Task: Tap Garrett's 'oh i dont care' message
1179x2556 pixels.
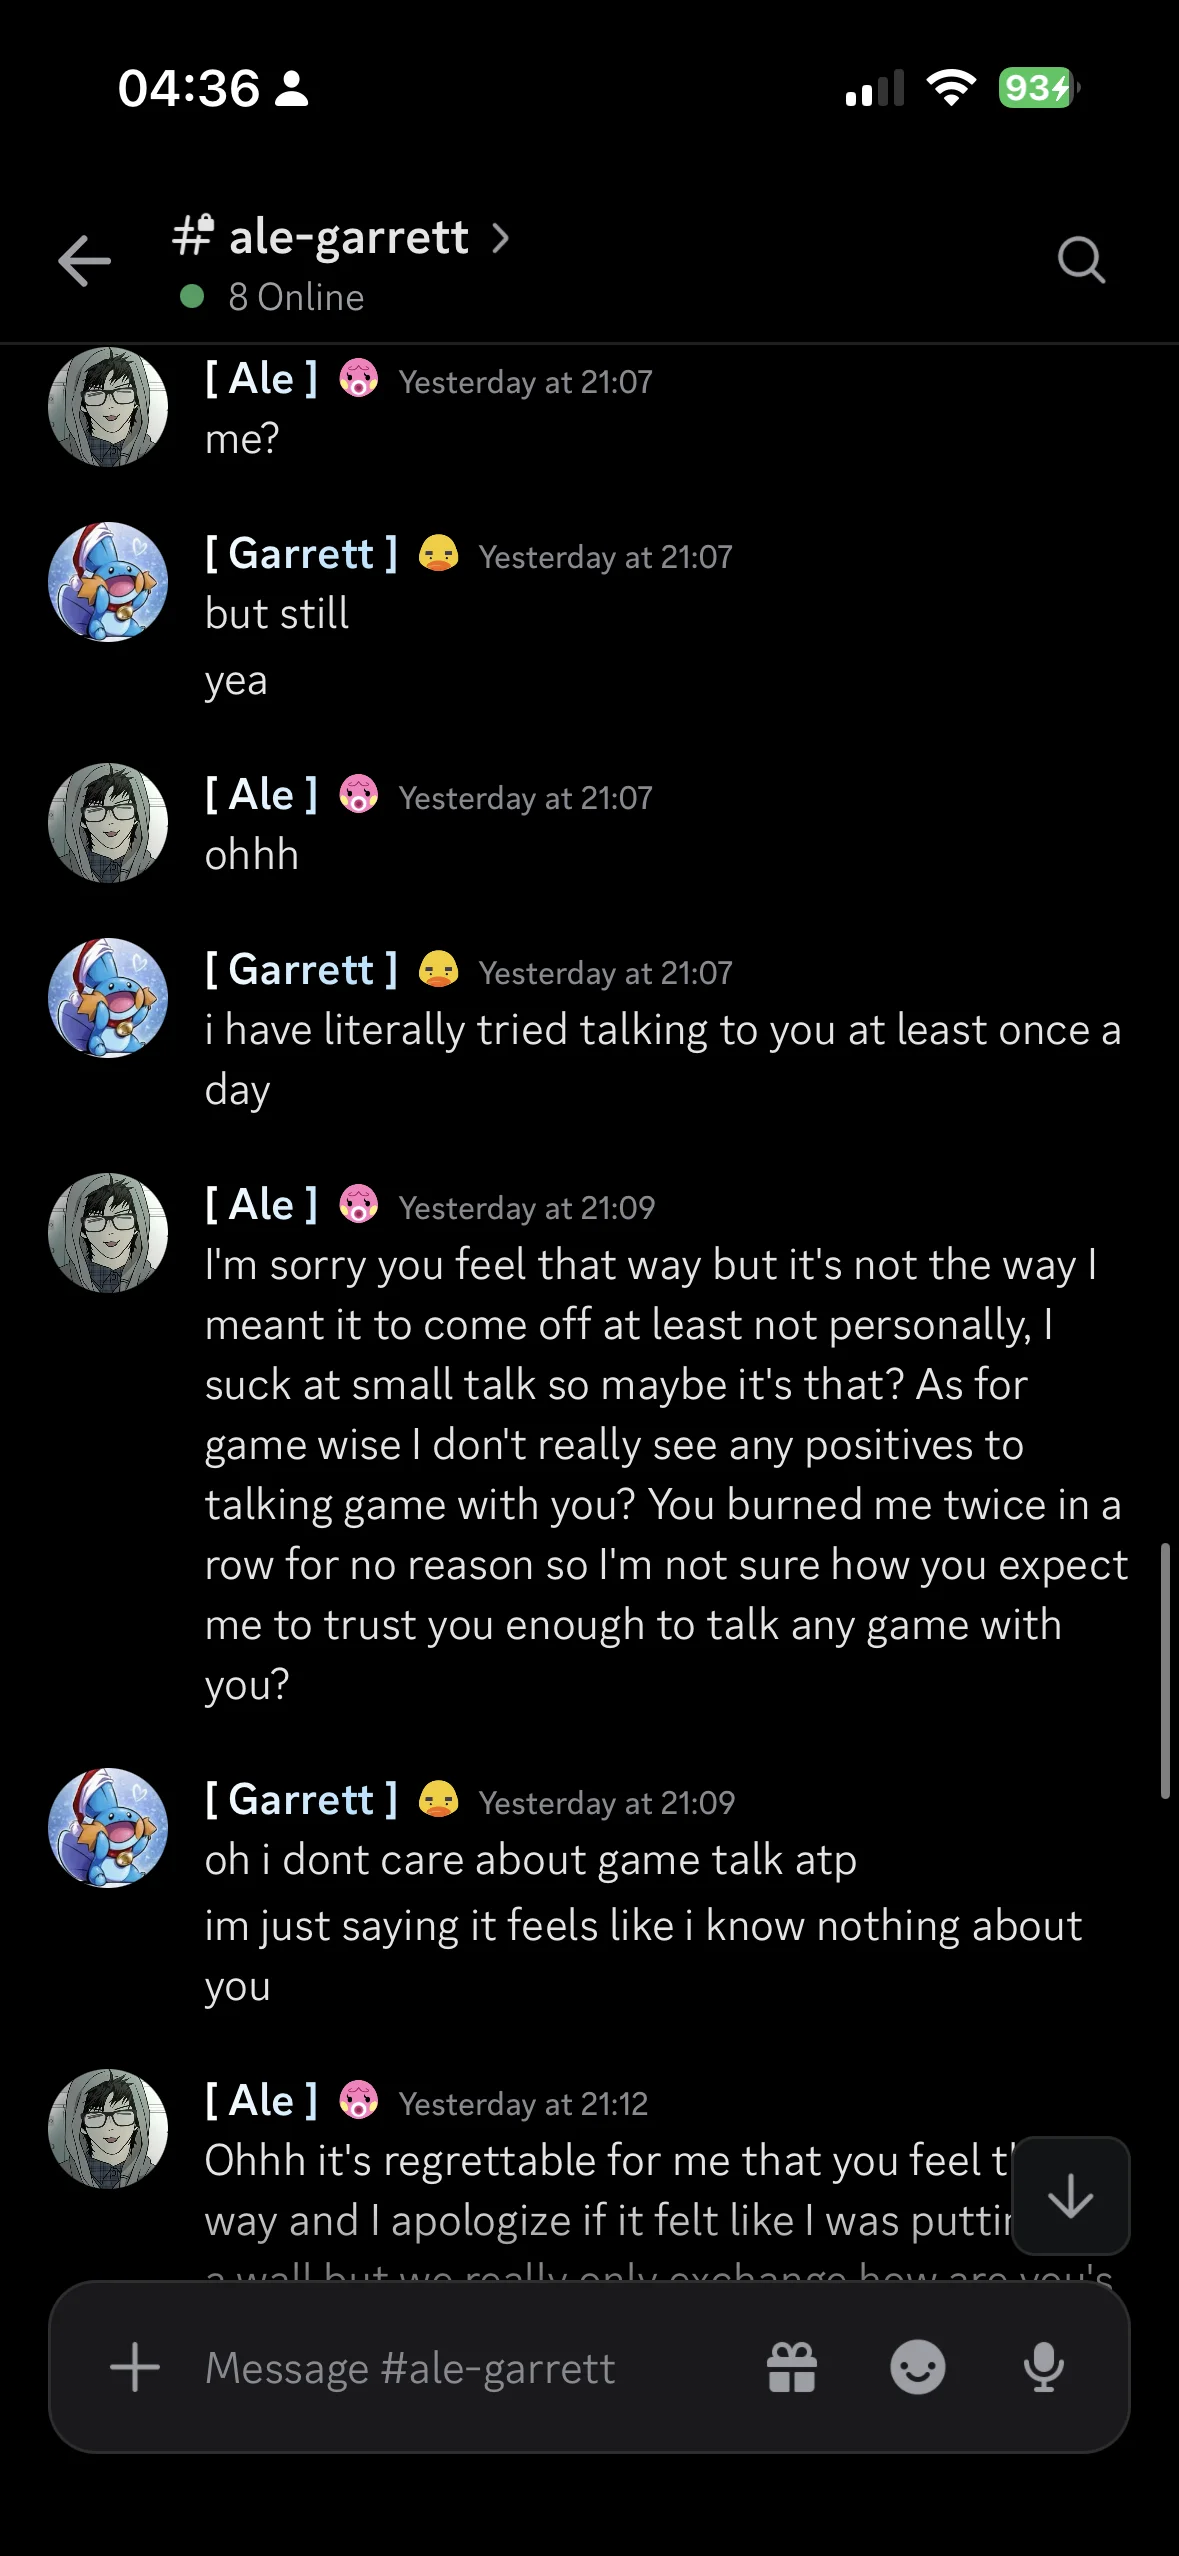Action: click(x=531, y=1860)
